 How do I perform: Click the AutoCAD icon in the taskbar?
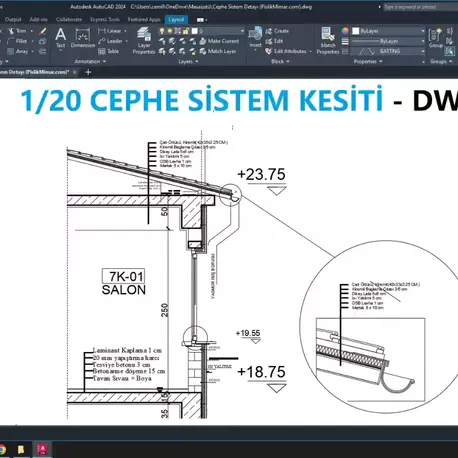coord(43,450)
